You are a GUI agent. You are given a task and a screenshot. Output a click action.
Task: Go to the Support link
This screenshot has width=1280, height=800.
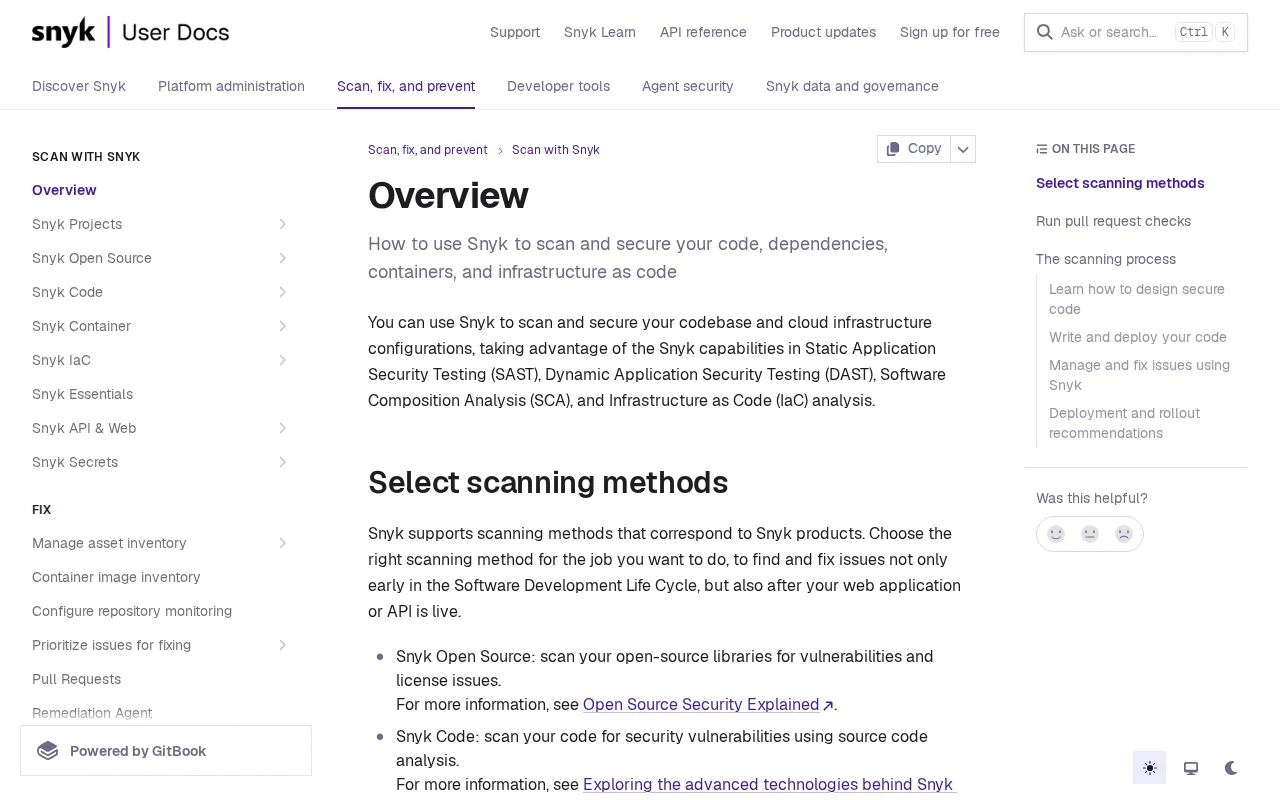[515, 32]
